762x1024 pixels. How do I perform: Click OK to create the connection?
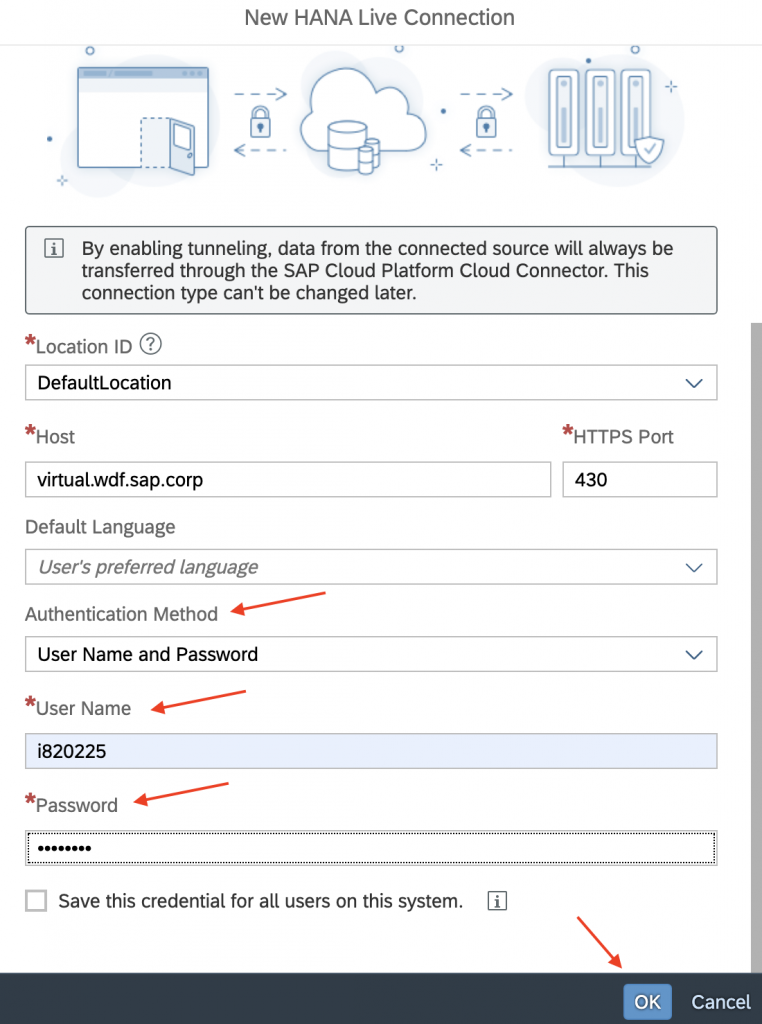[647, 1002]
